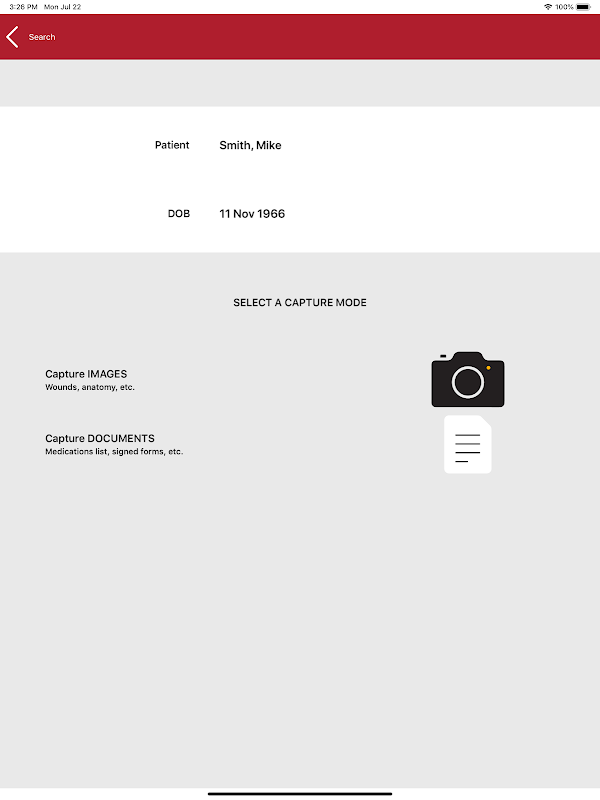Click the SELECT A CAPTURE MODE heading
The image size is (600, 800).
tap(300, 303)
